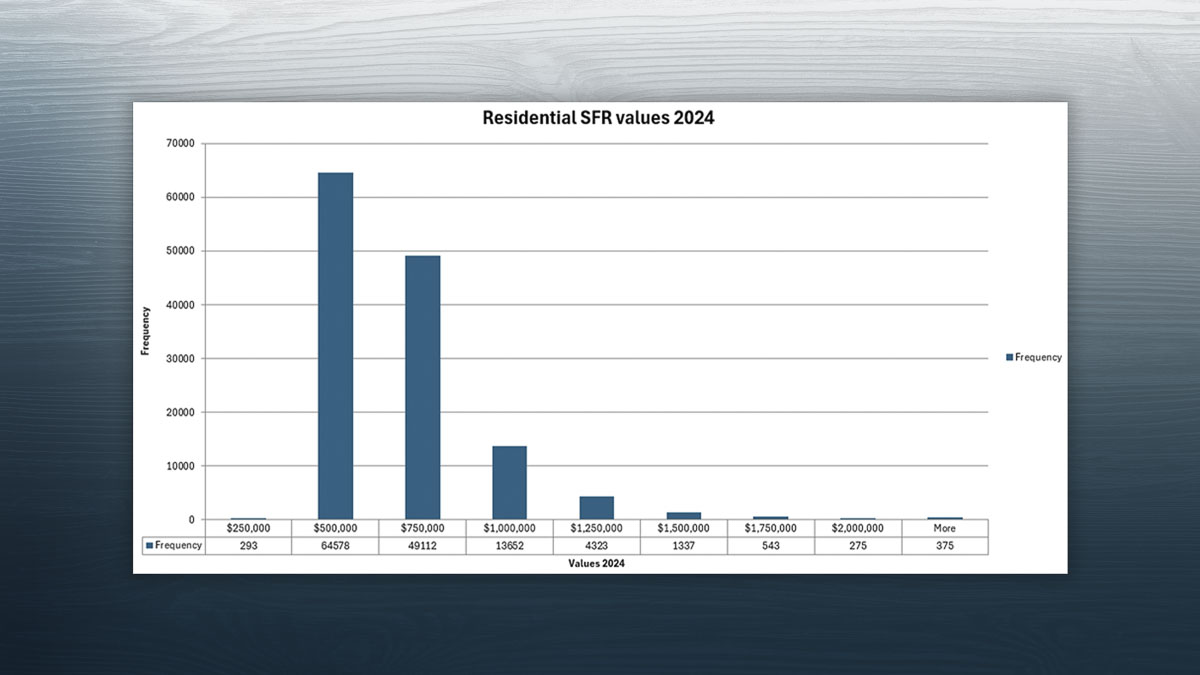Click the vertical axis title 'Frequency'
The image size is (1200, 675).
[x=145, y=331]
